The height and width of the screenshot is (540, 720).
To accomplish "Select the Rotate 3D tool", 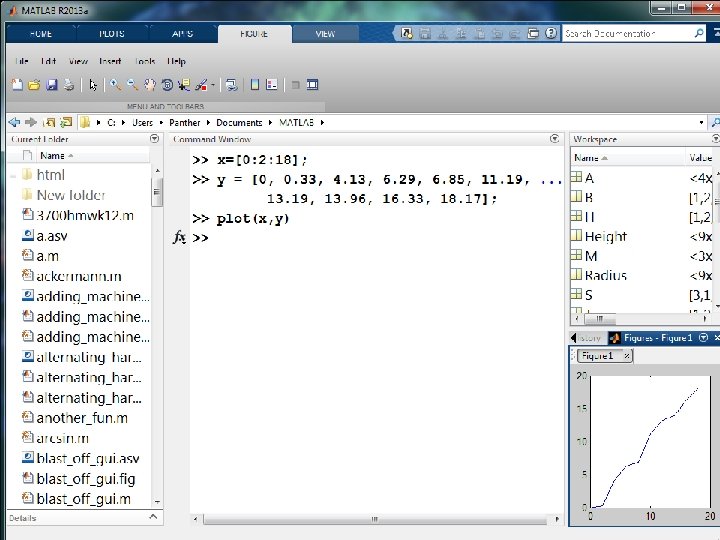I will (167, 85).
